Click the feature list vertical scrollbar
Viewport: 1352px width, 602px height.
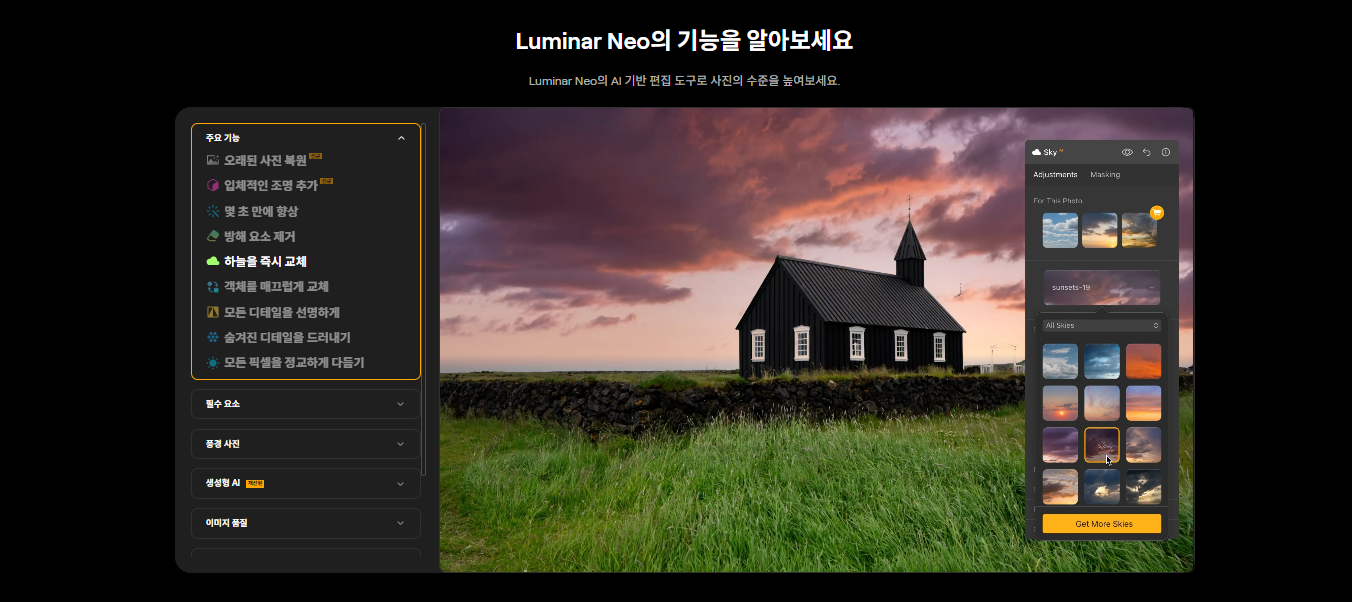424,300
